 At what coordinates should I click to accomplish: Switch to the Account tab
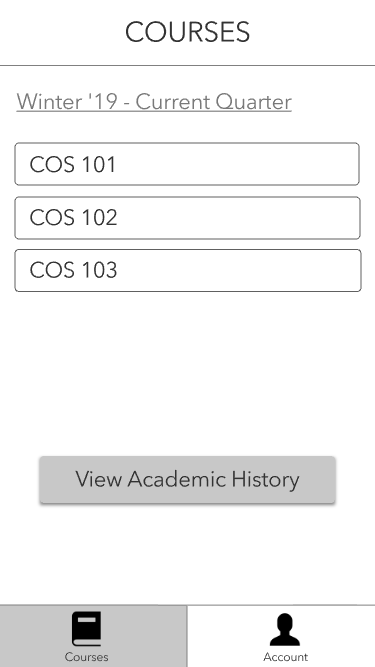pyautogui.click(x=281, y=636)
